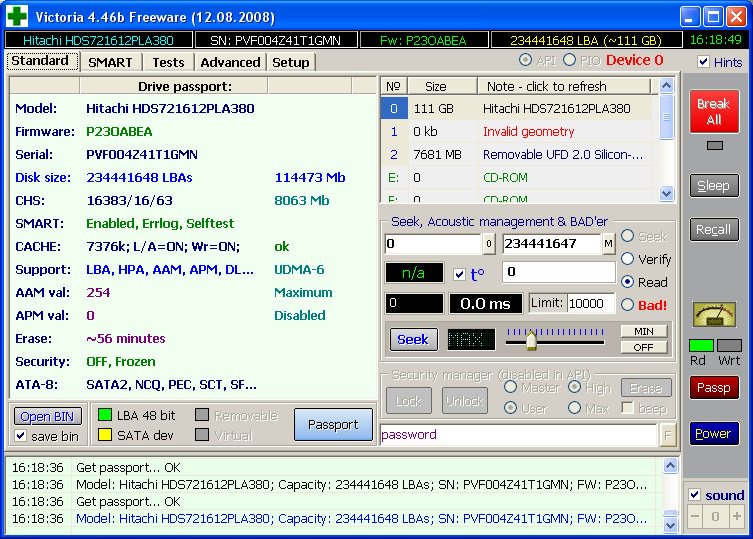Click the 0.0 ms seek time display
The image size is (753, 539).
pyautogui.click(x=485, y=304)
